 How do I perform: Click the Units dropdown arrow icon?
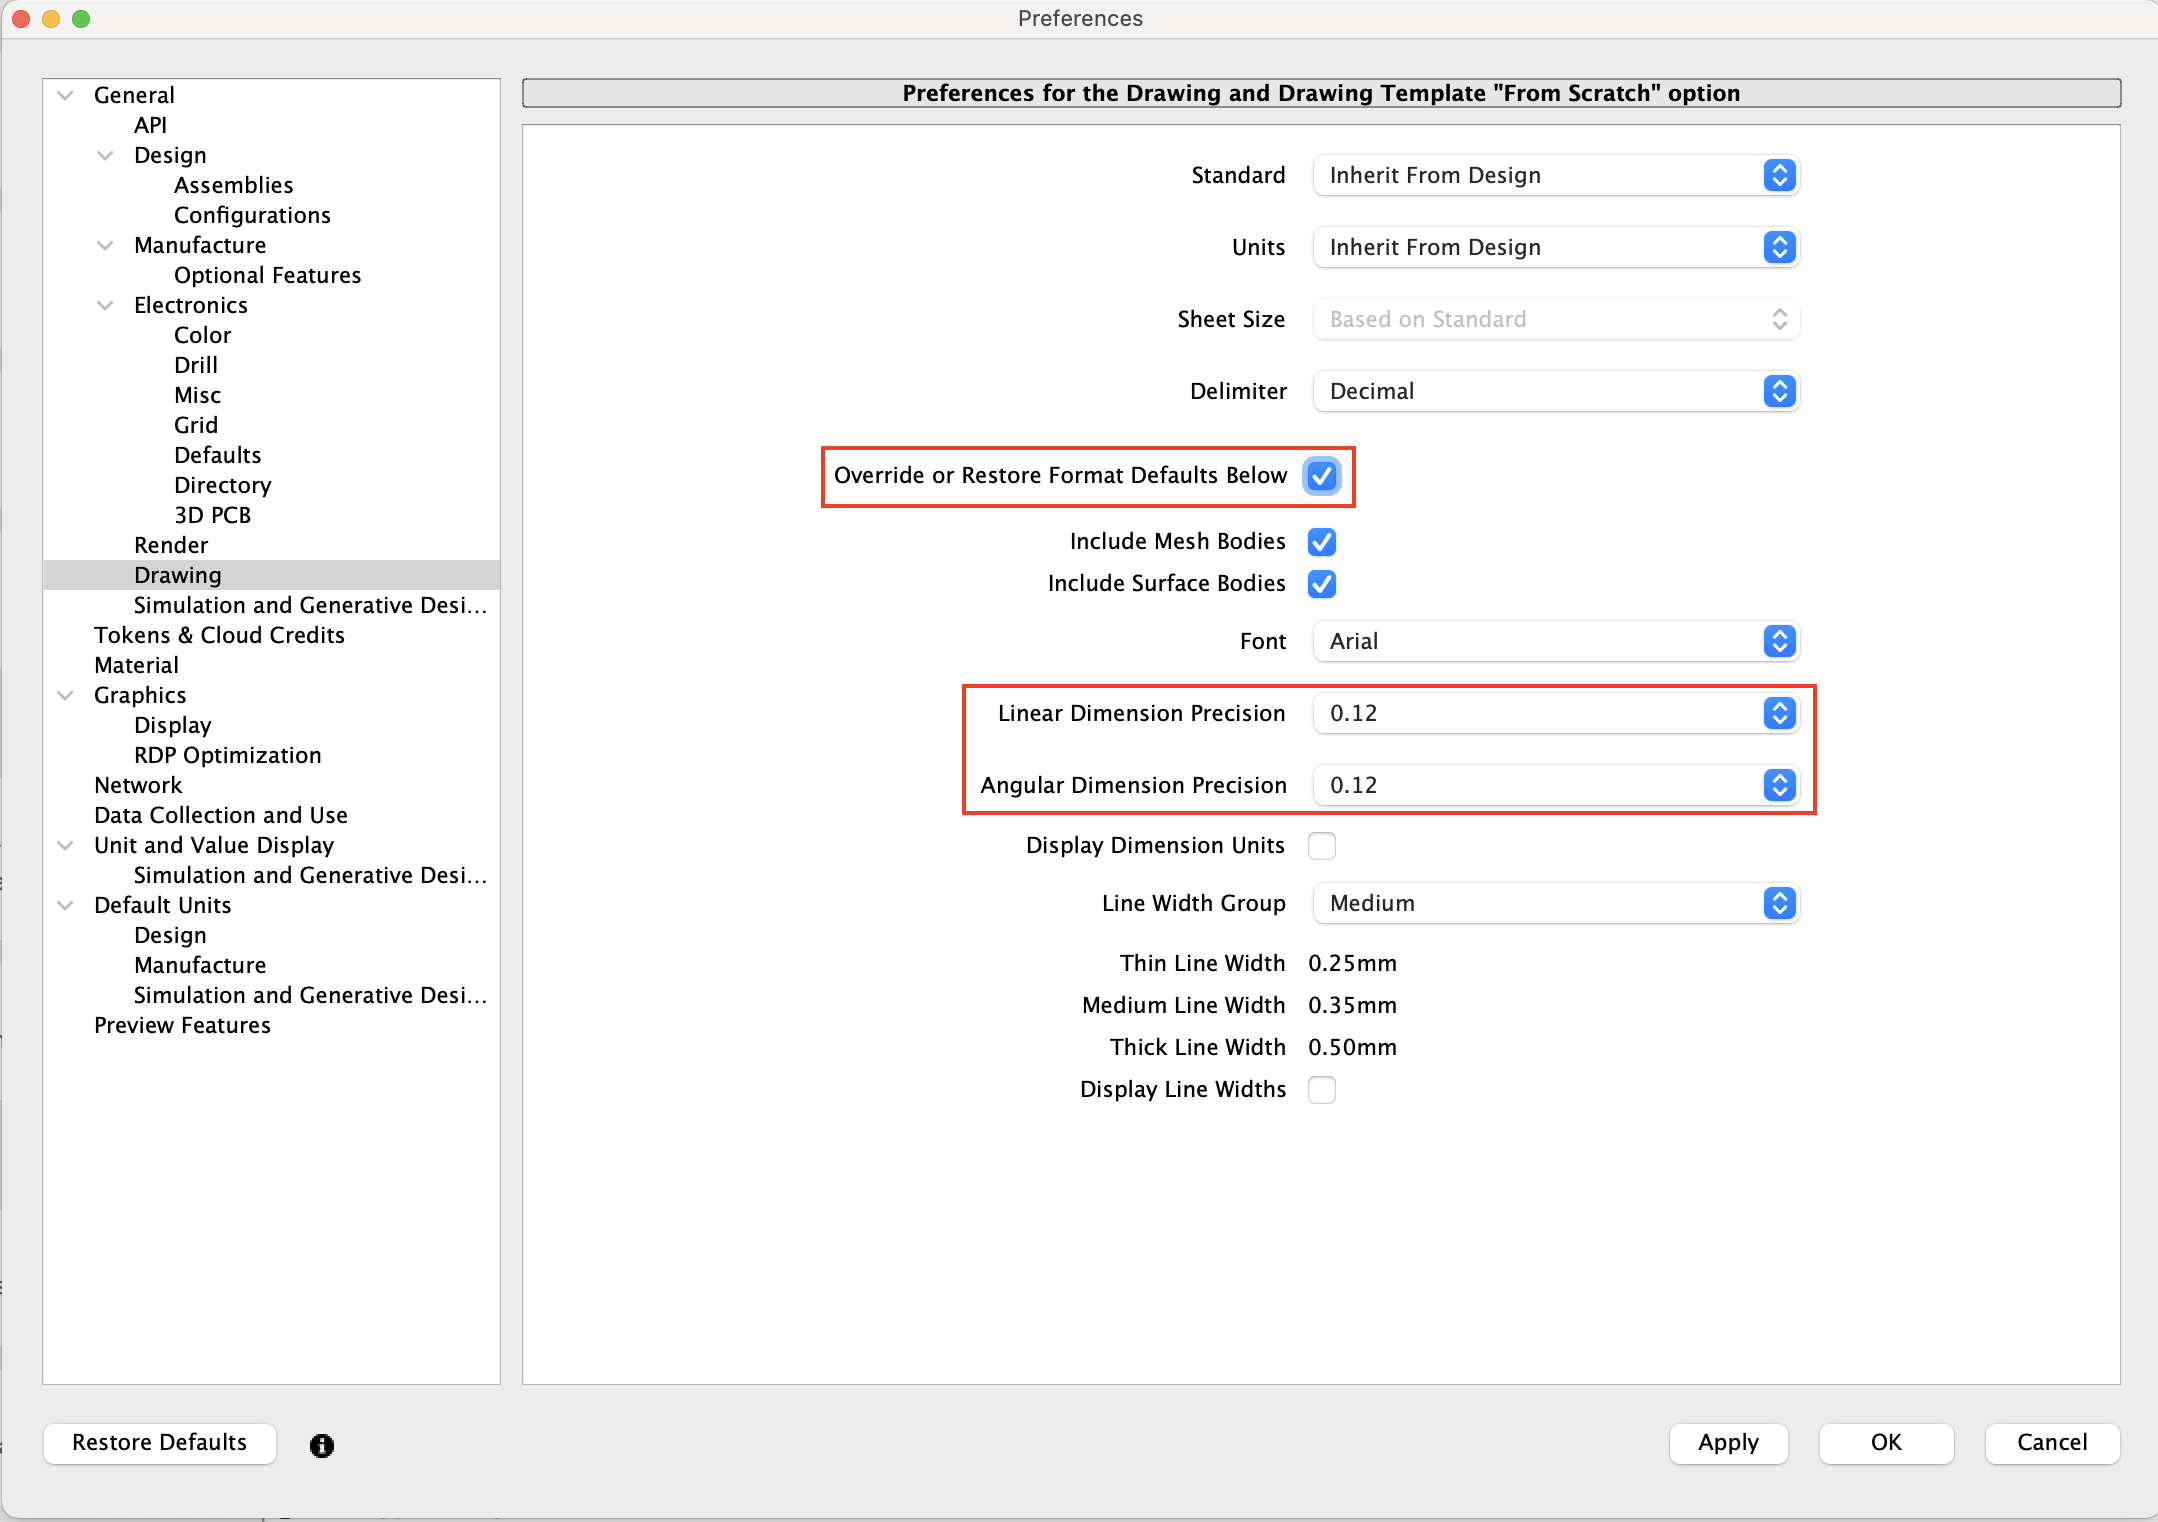coord(1779,248)
